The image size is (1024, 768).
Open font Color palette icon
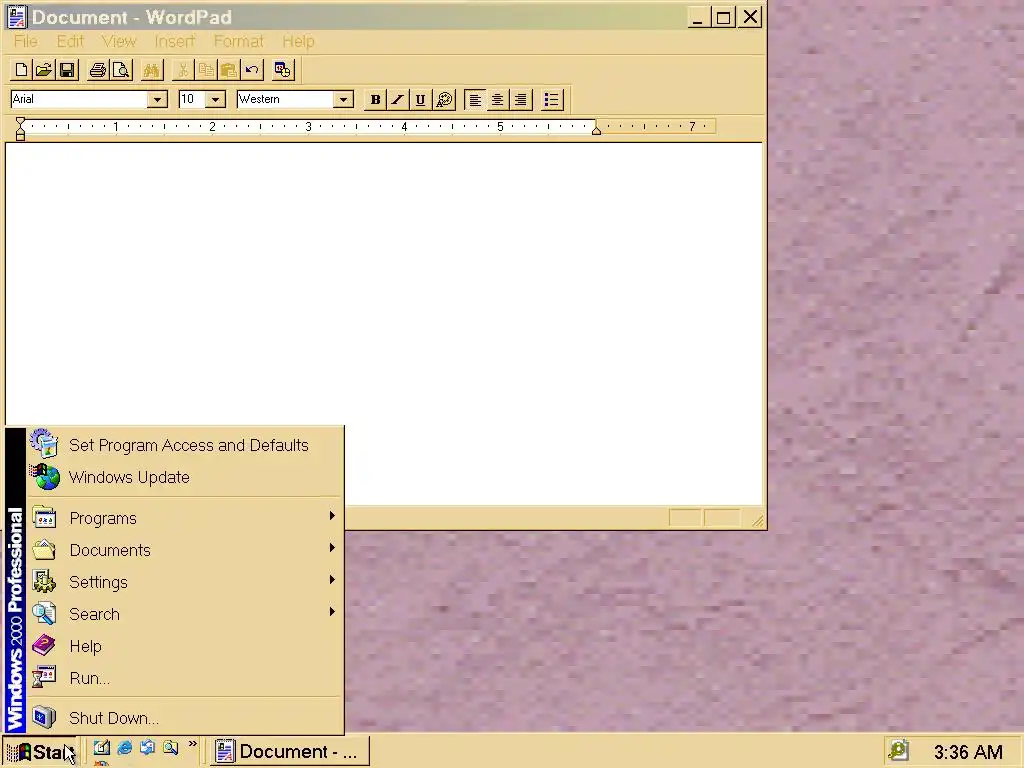[444, 99]
